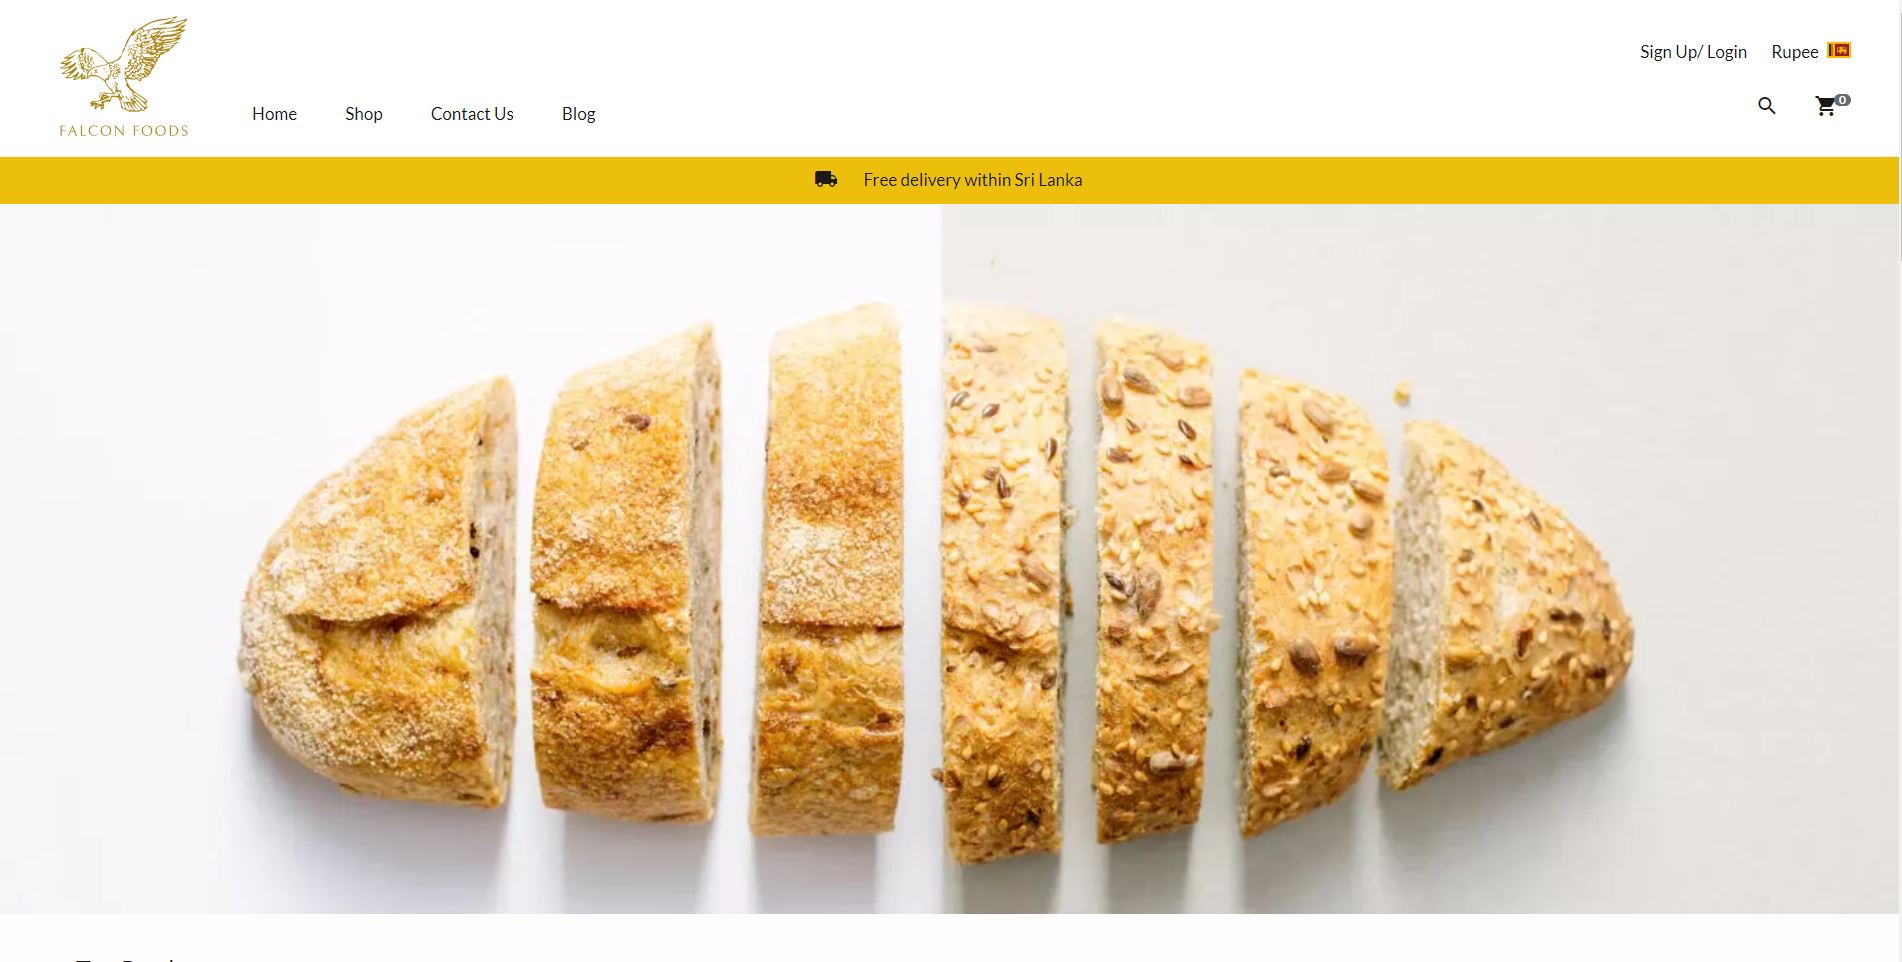Click the Sign Up/ Login link
The width and height of the screenshot is (1902, 962).
[1693, 52]
